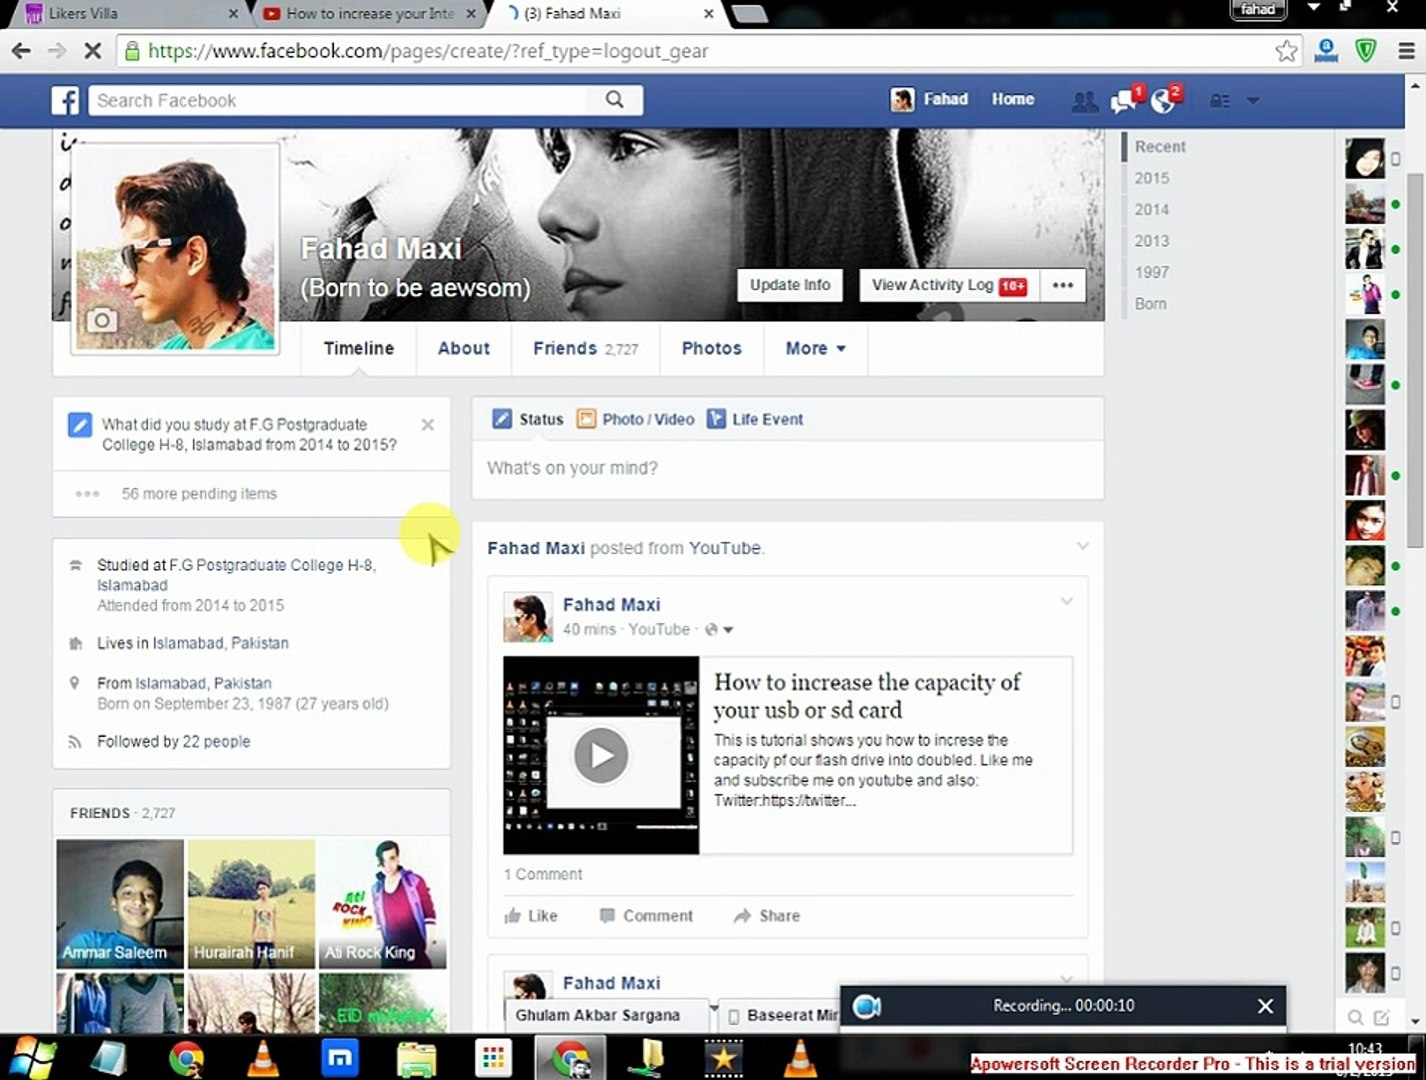
Task: Click the camera icon on the profile picture
Action: (101, 320)
